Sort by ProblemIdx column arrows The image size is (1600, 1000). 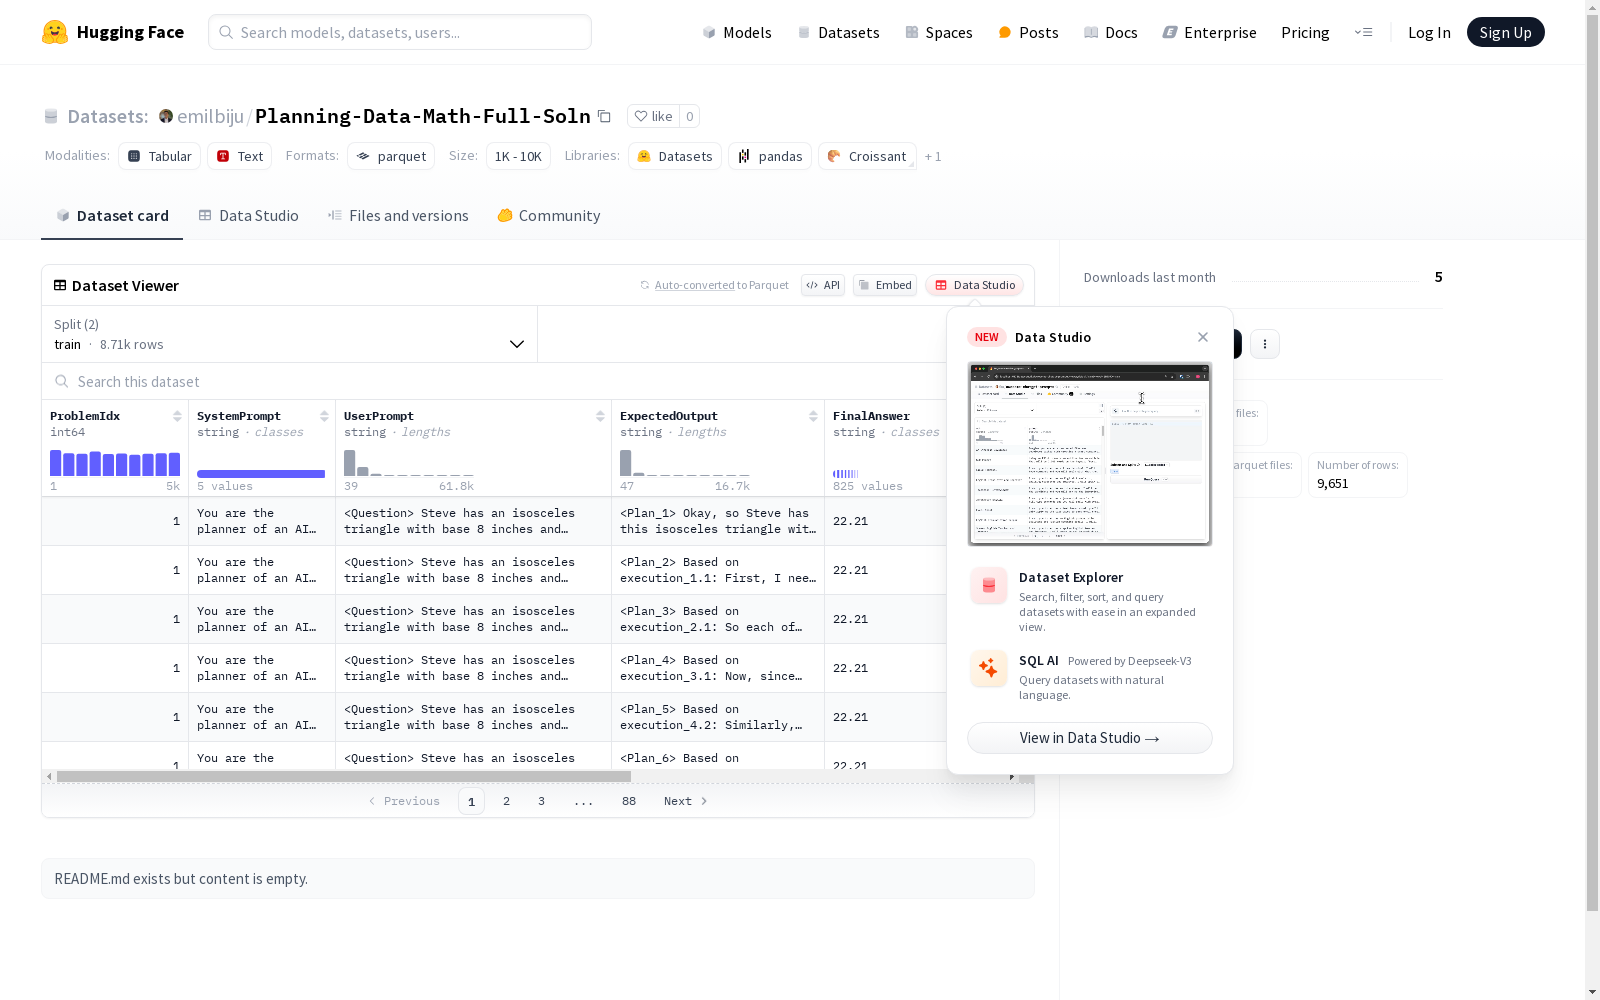(177, 416)
